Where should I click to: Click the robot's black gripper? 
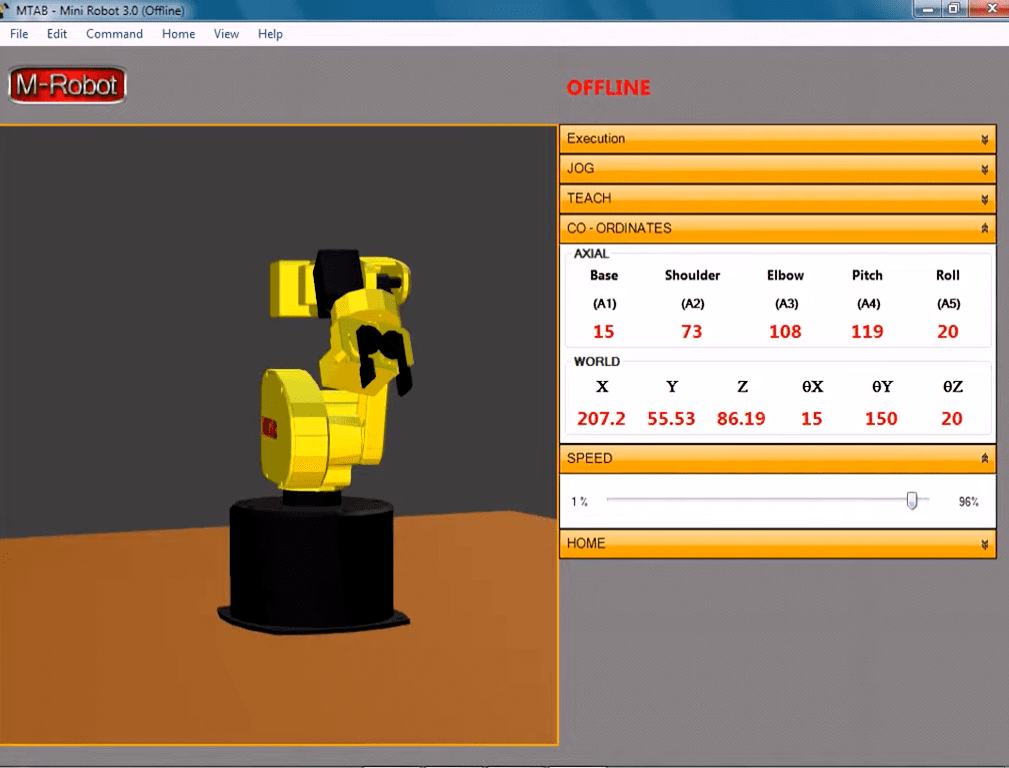tap(384, 357)
